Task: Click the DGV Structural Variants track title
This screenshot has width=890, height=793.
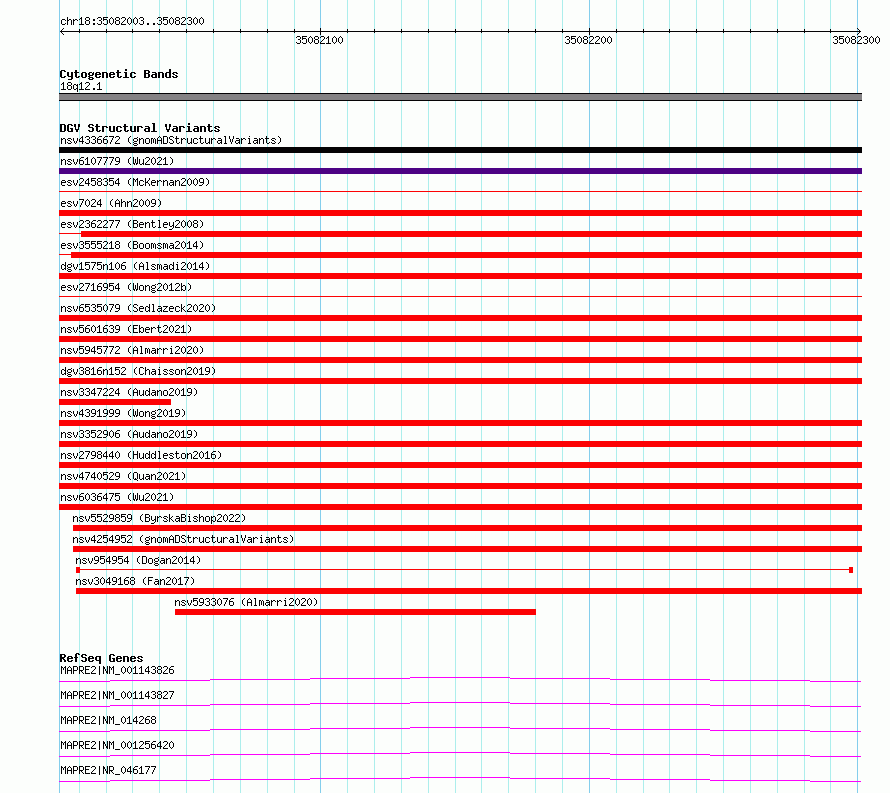Action: click(x=140, y=128)
